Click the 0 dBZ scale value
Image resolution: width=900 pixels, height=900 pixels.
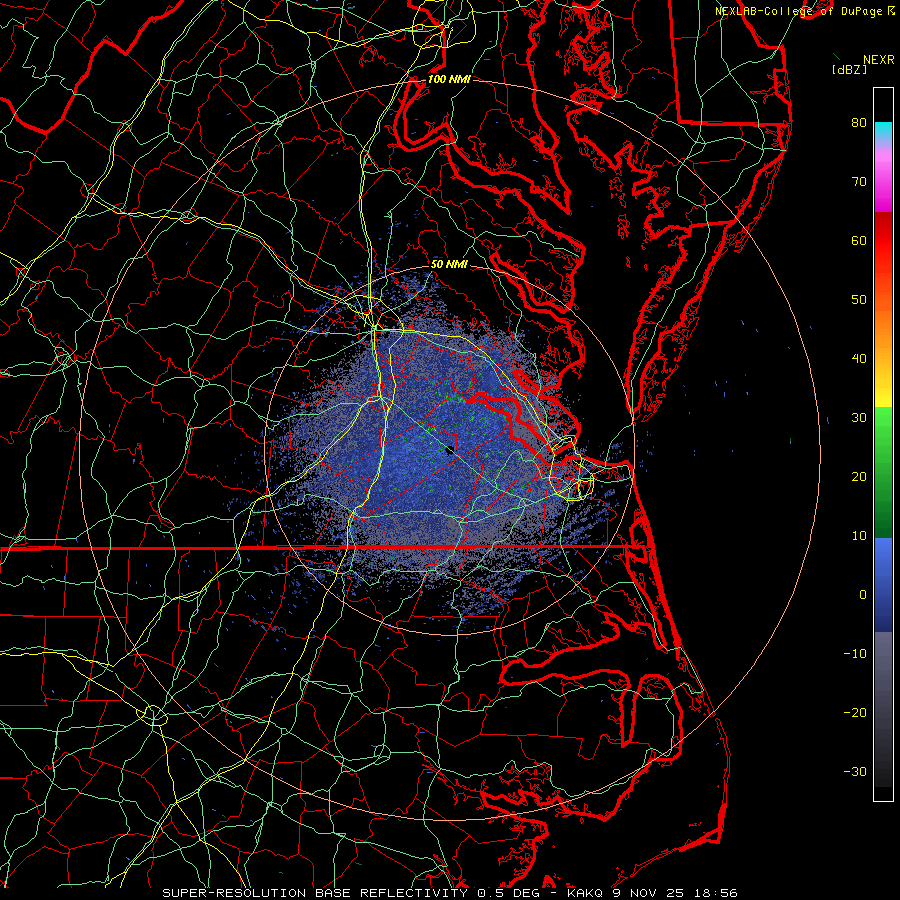pyautogui.click(x=861, y=594)
